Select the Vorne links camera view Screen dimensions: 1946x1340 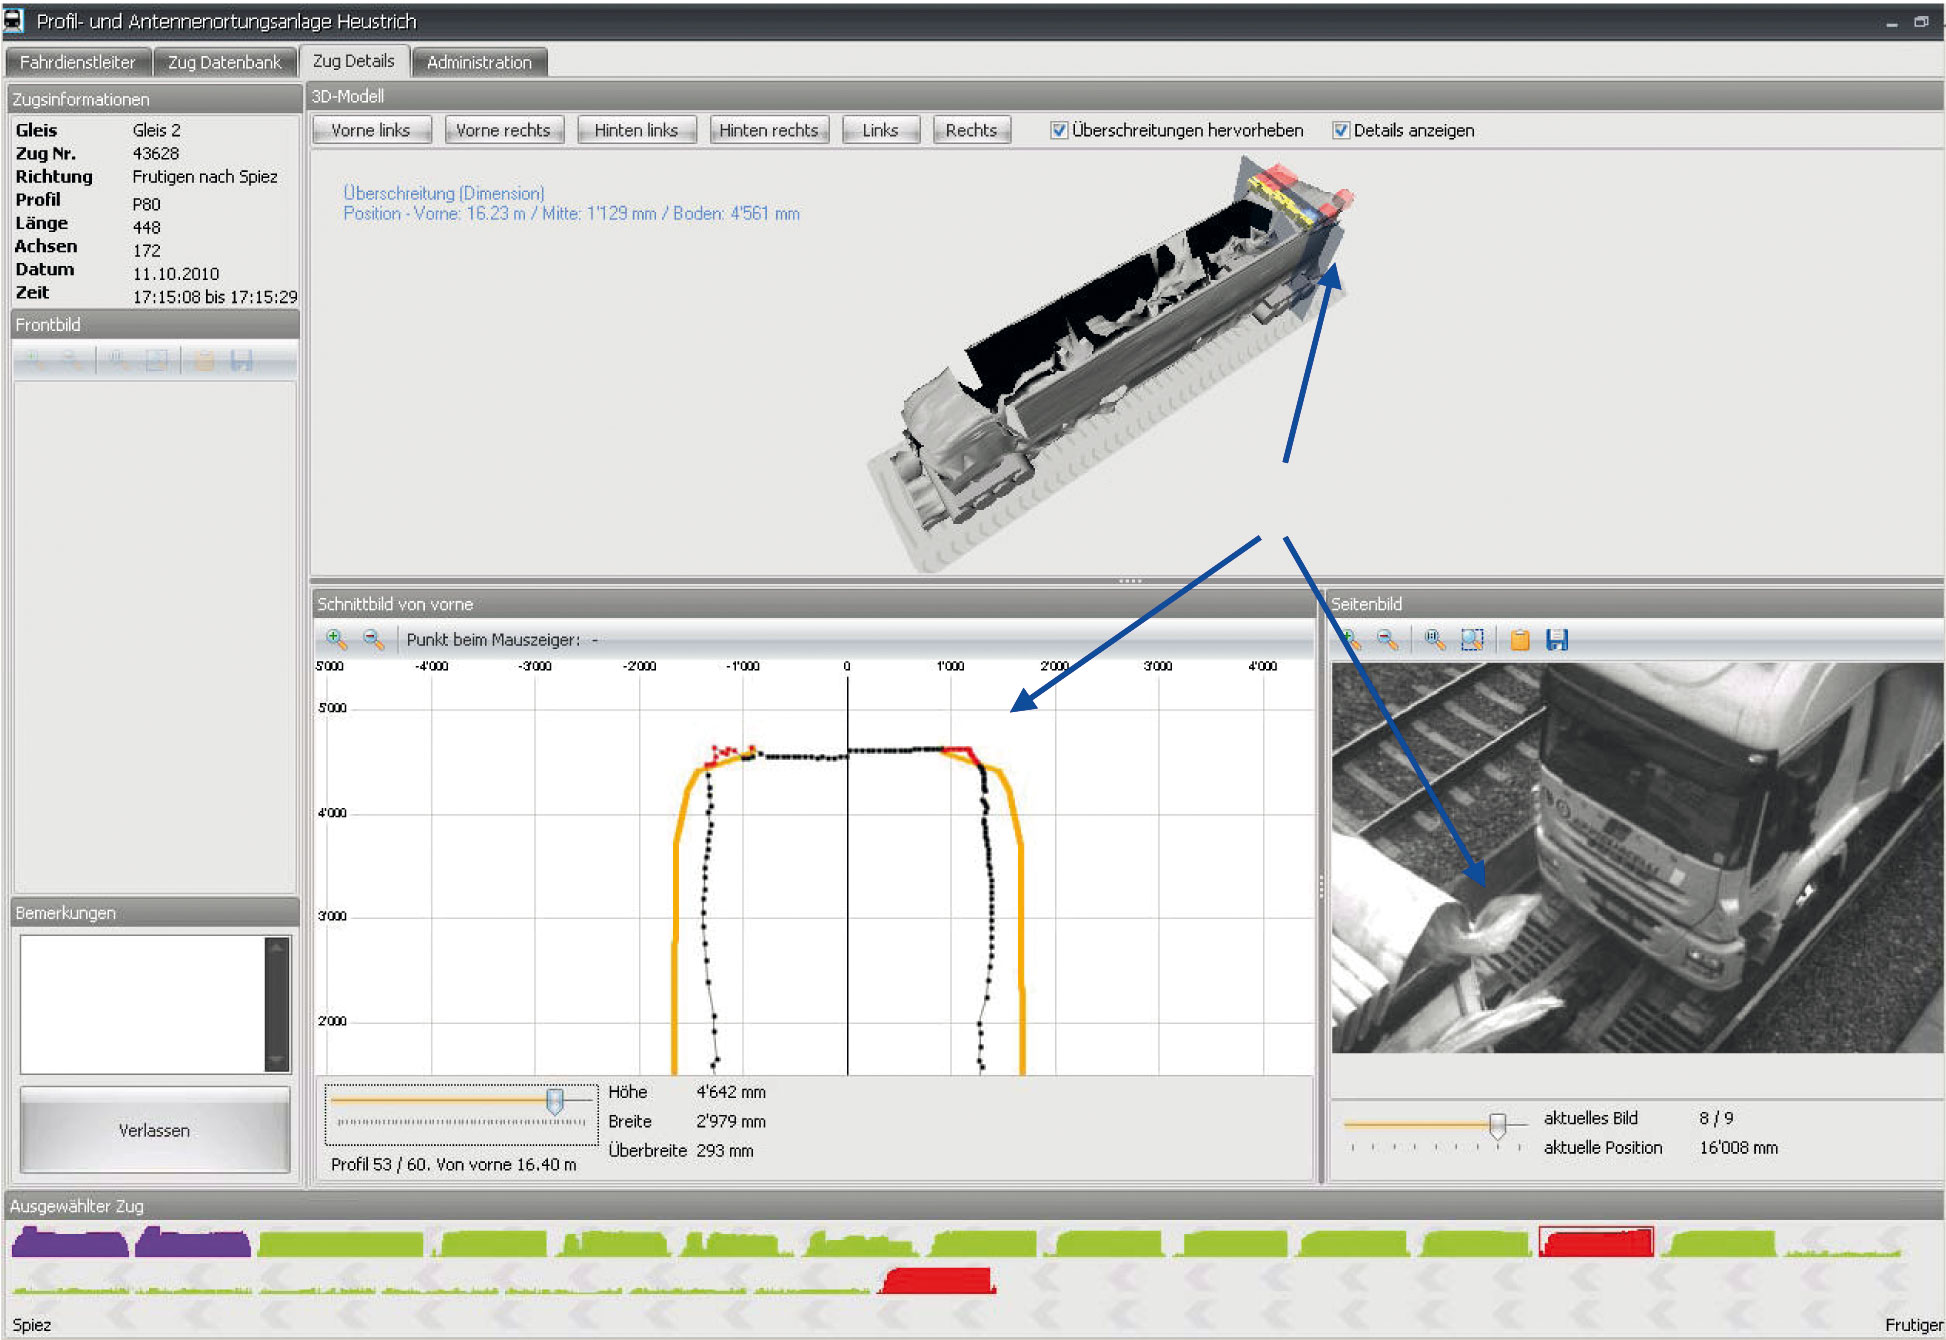(370, 129)
